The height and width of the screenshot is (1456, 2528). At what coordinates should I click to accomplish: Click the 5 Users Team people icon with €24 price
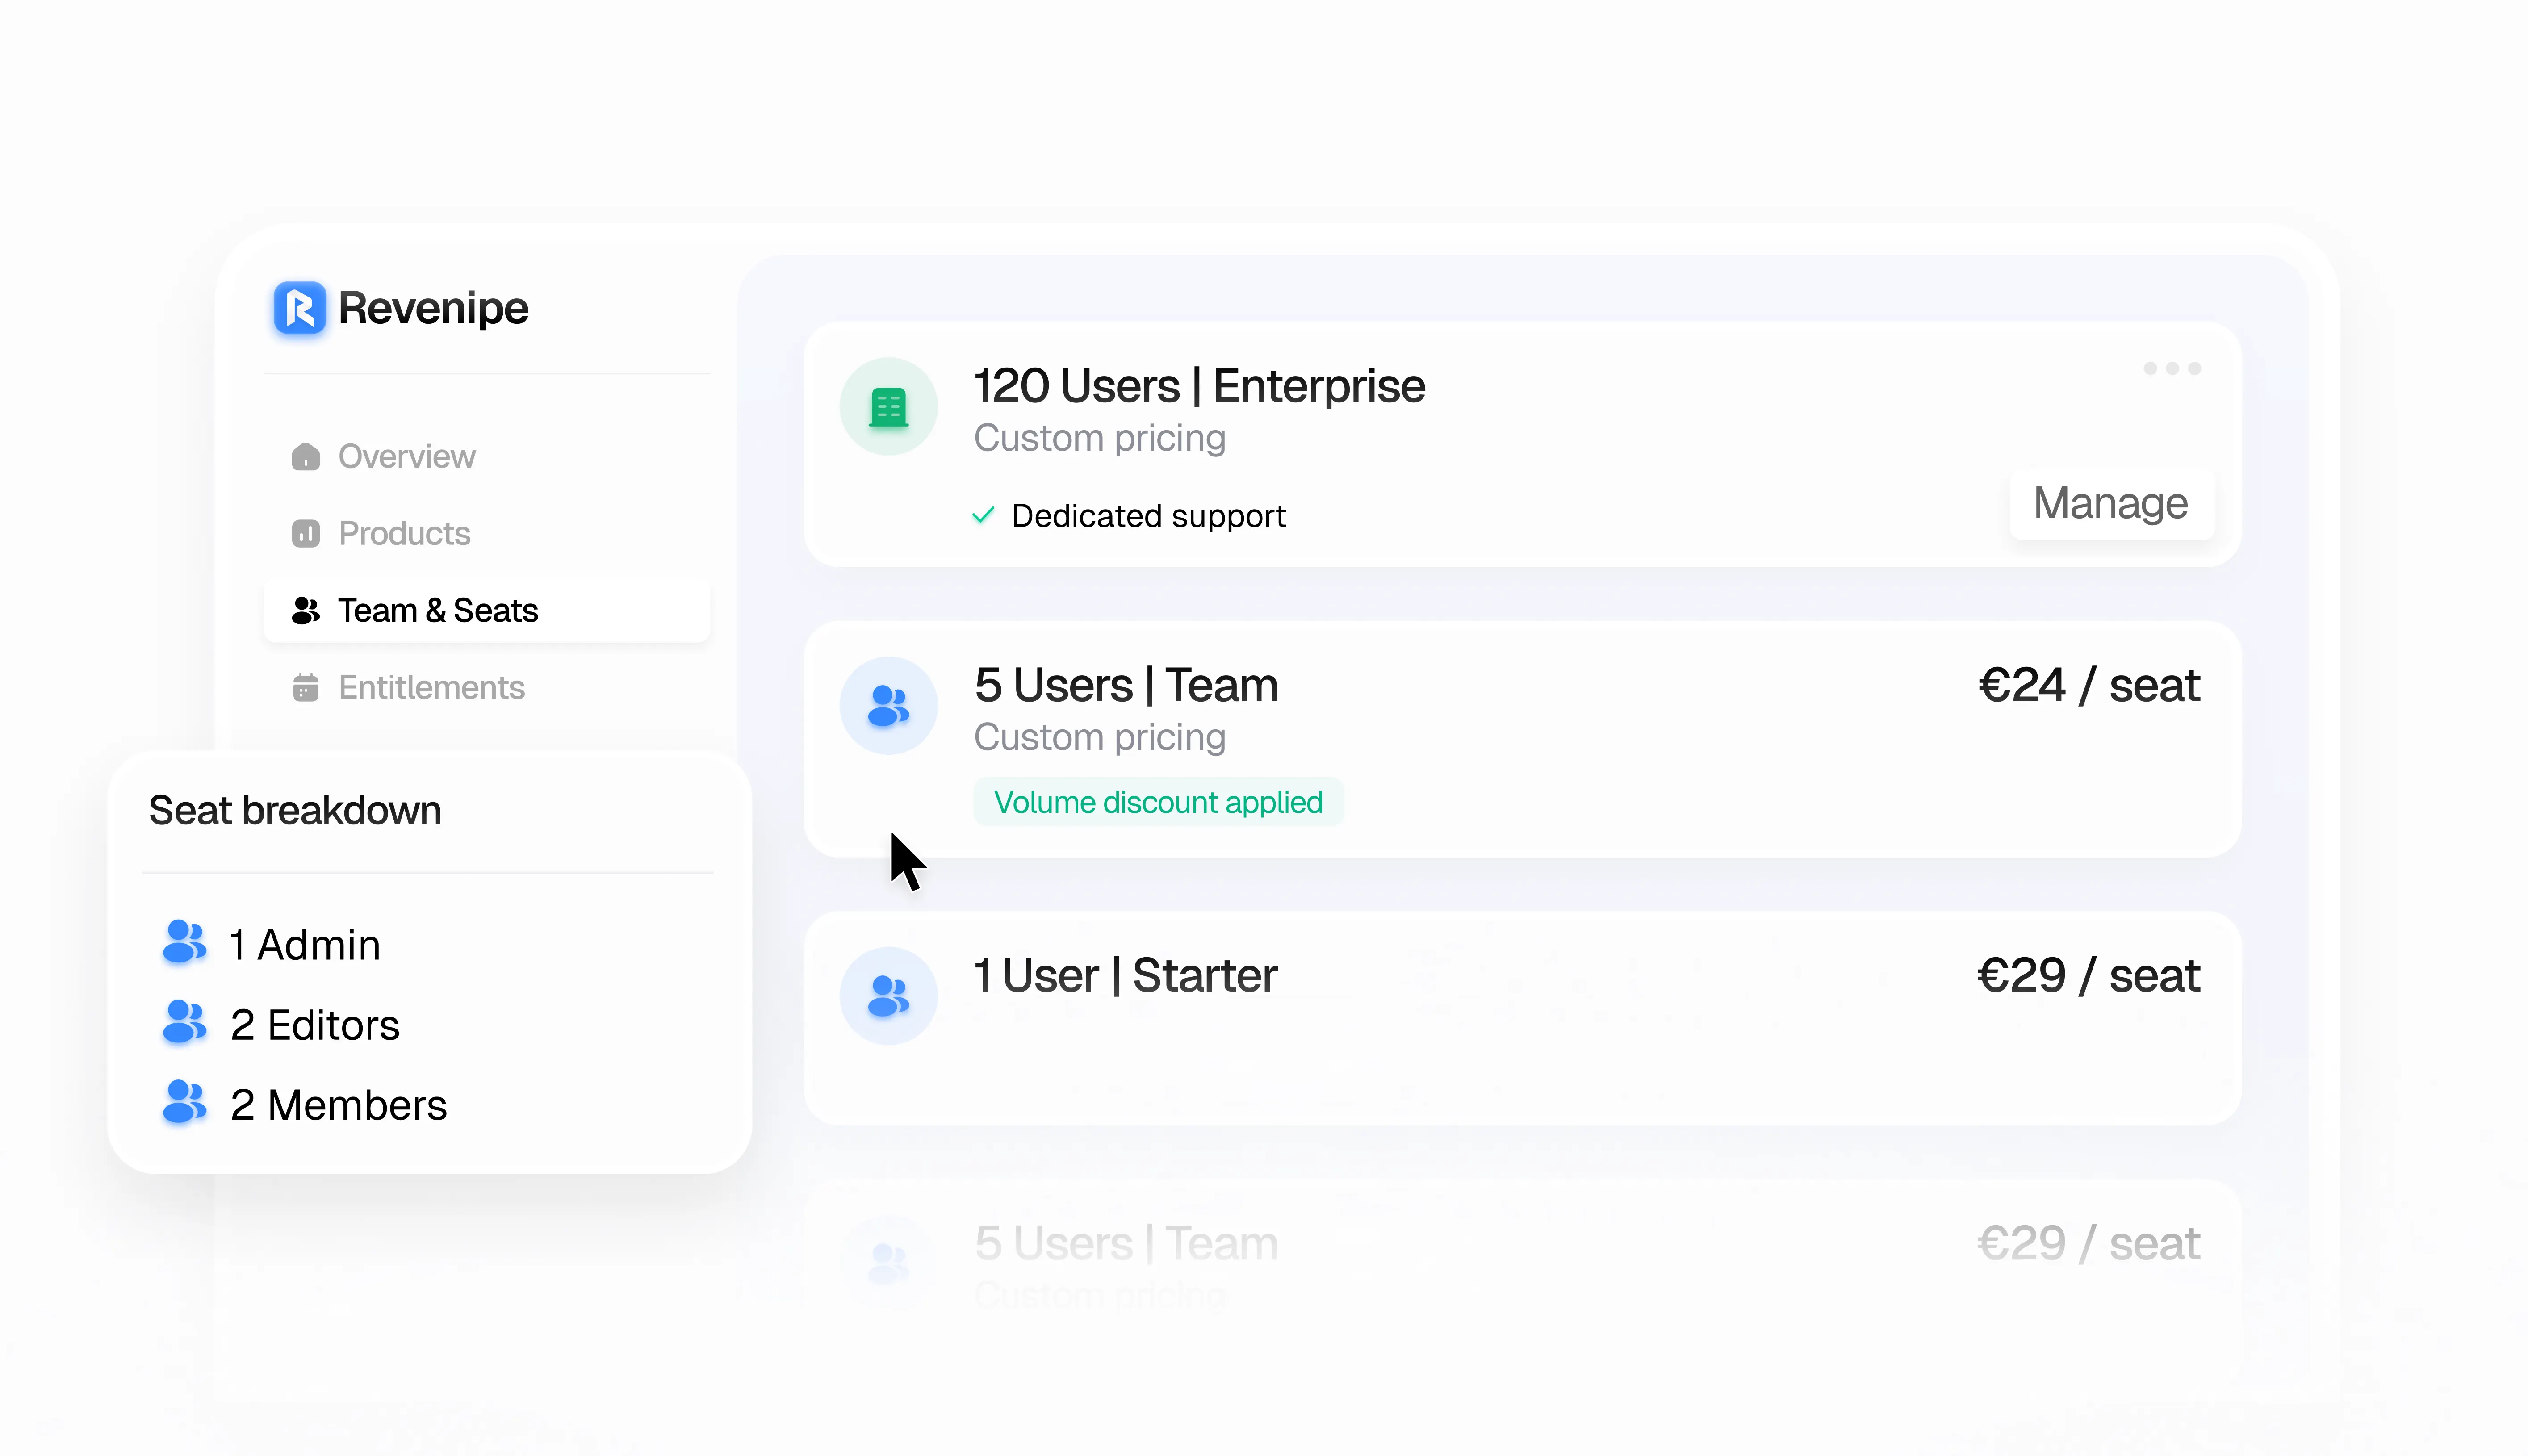pyautogui.click(x=888, y=705)
